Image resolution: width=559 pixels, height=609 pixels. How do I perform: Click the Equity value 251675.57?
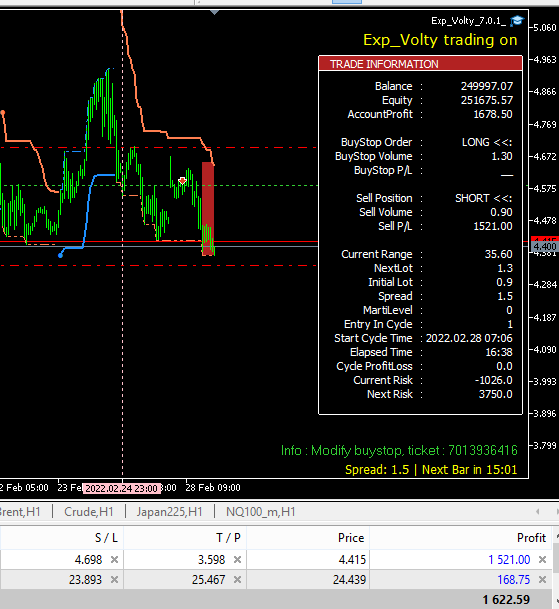pos(486,100)
